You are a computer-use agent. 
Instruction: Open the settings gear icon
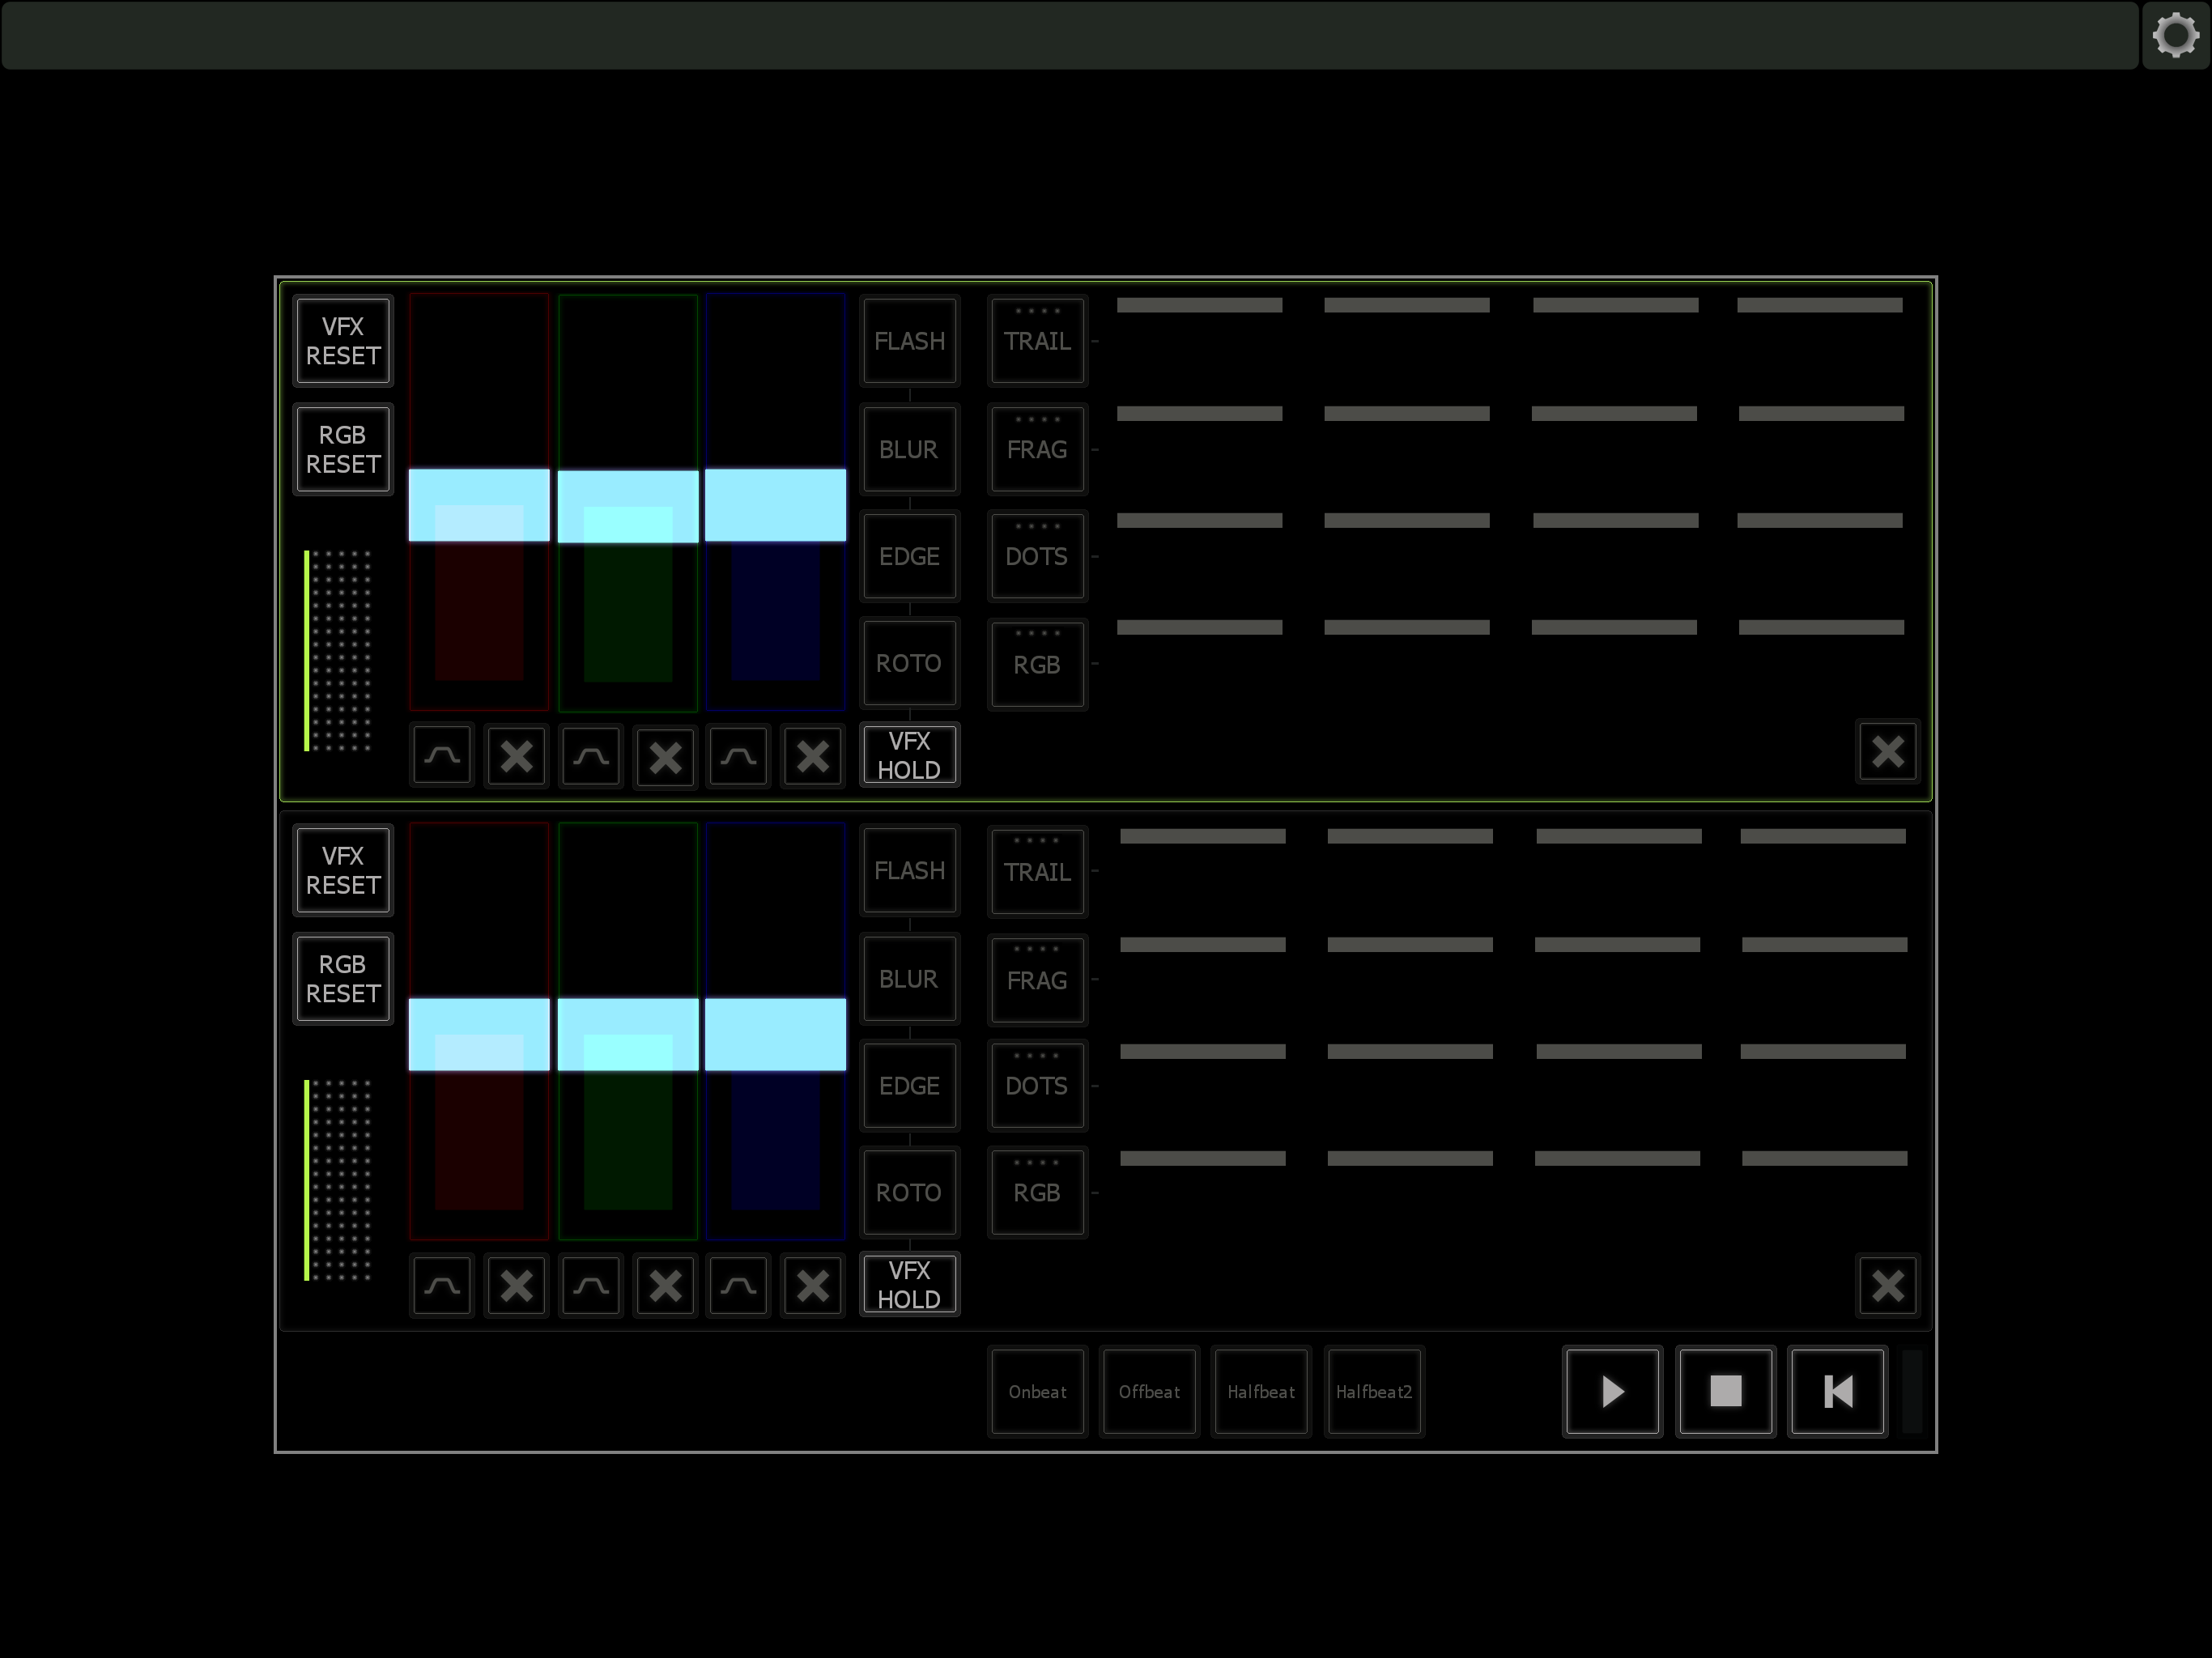click(x=2175, y=36)
